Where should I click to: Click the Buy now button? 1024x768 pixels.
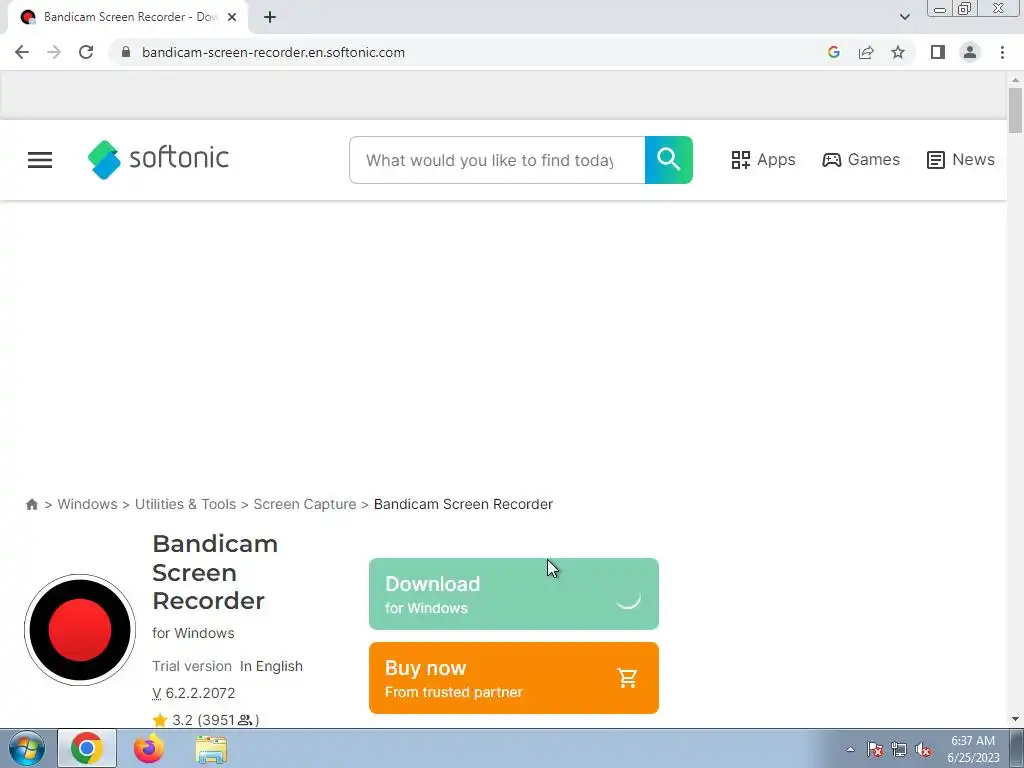click(514, 678)
